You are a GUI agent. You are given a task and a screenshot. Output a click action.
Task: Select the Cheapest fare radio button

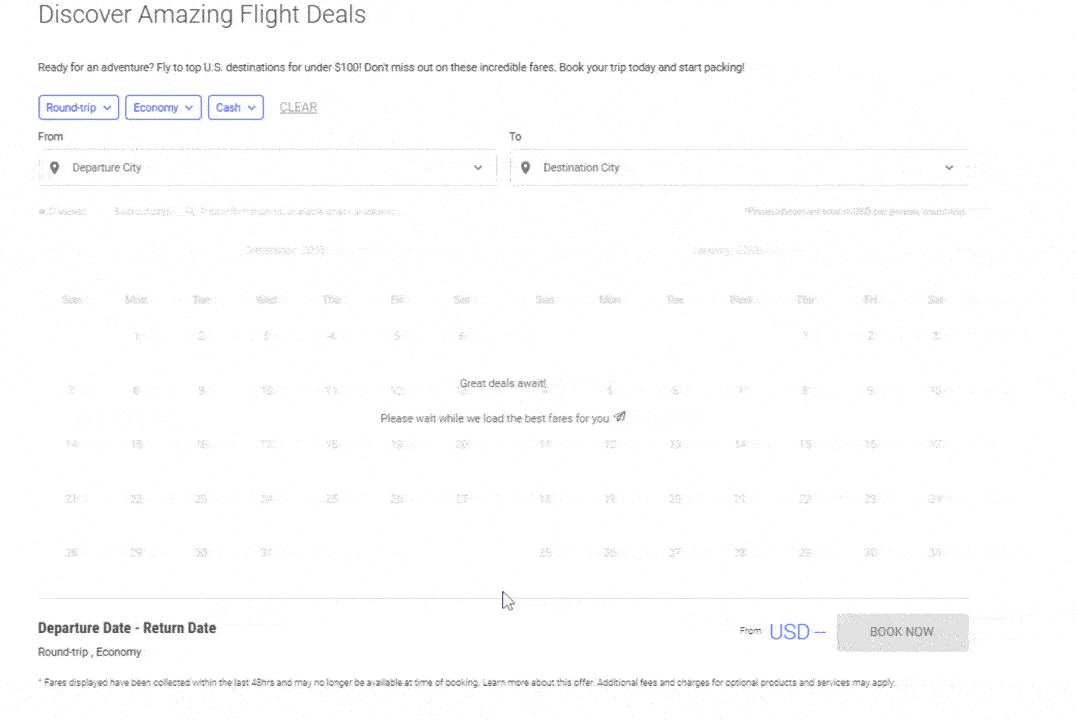(x=41, y=211)
